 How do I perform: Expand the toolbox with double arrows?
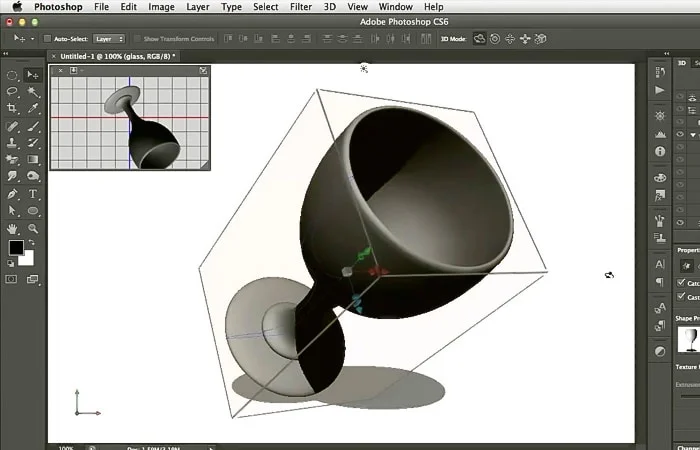[5, 54]
